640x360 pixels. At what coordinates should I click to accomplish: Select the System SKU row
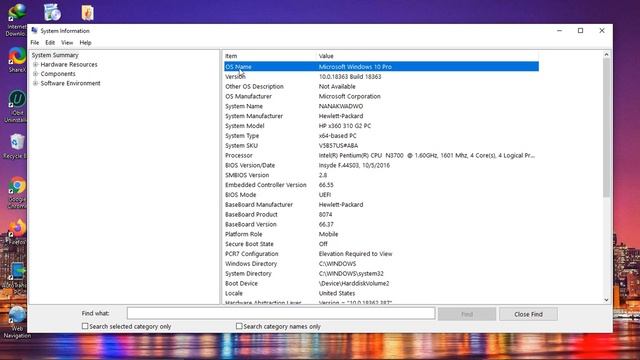381,145
